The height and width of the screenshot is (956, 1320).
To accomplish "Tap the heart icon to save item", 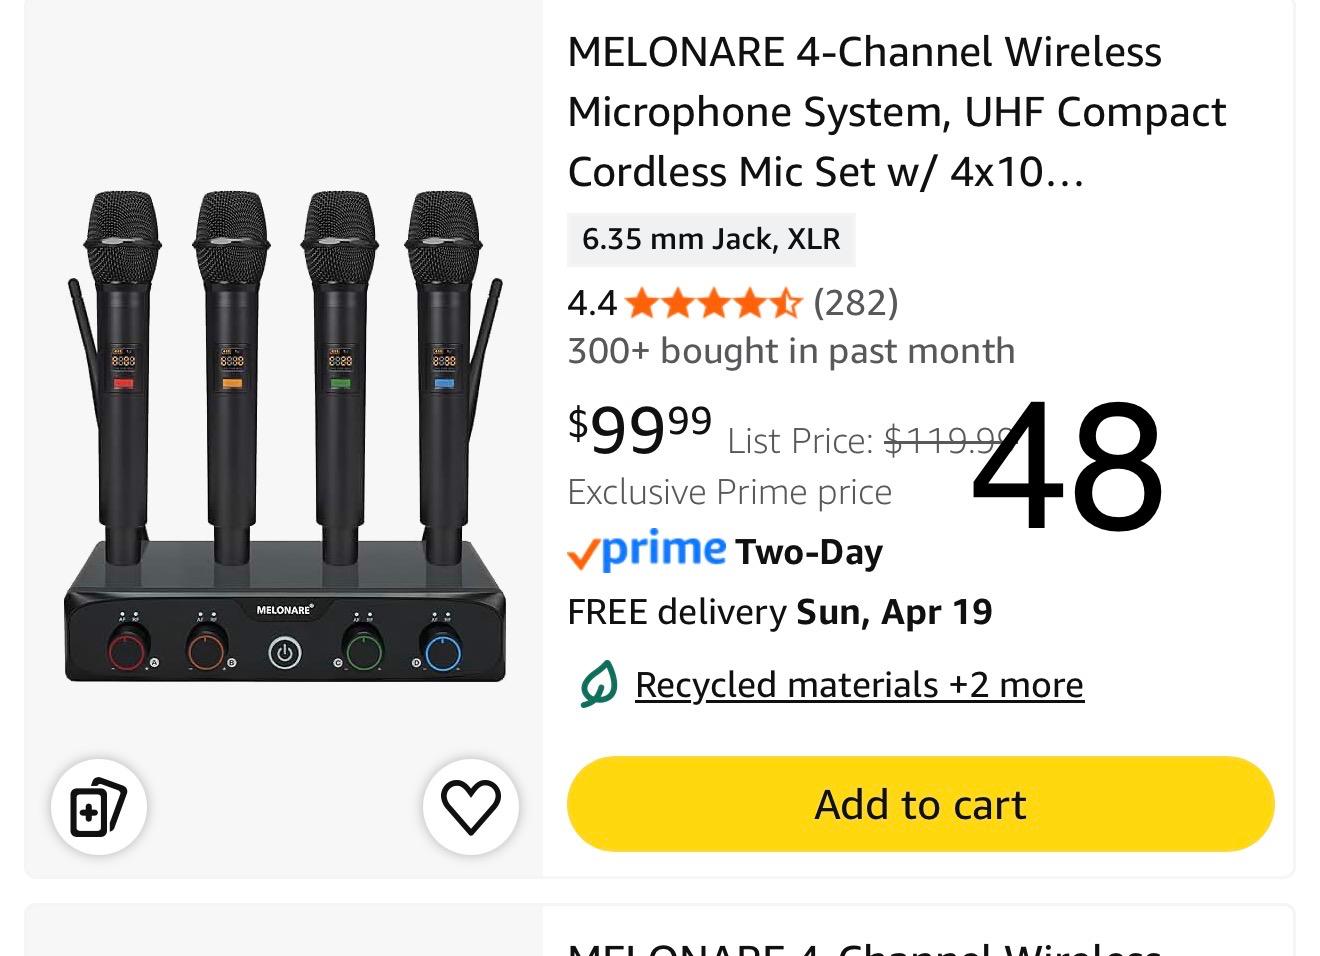I will coord(470,806).
